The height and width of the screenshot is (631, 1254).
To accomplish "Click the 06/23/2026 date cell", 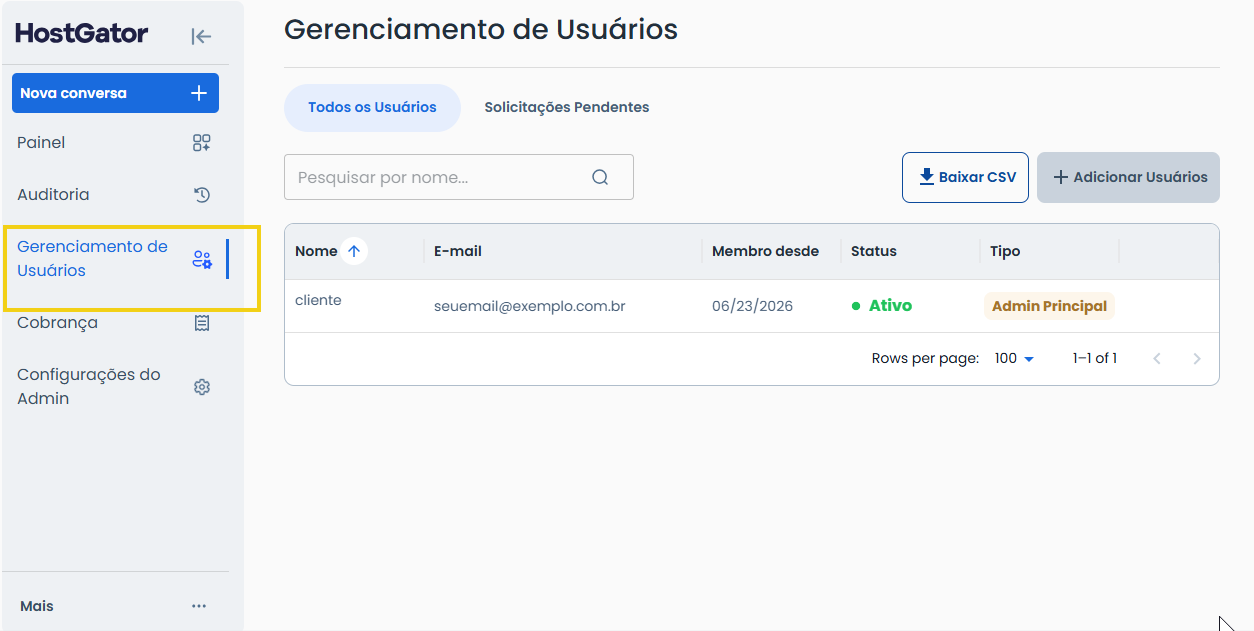I will pyautogui.click(x=752, y=306).
